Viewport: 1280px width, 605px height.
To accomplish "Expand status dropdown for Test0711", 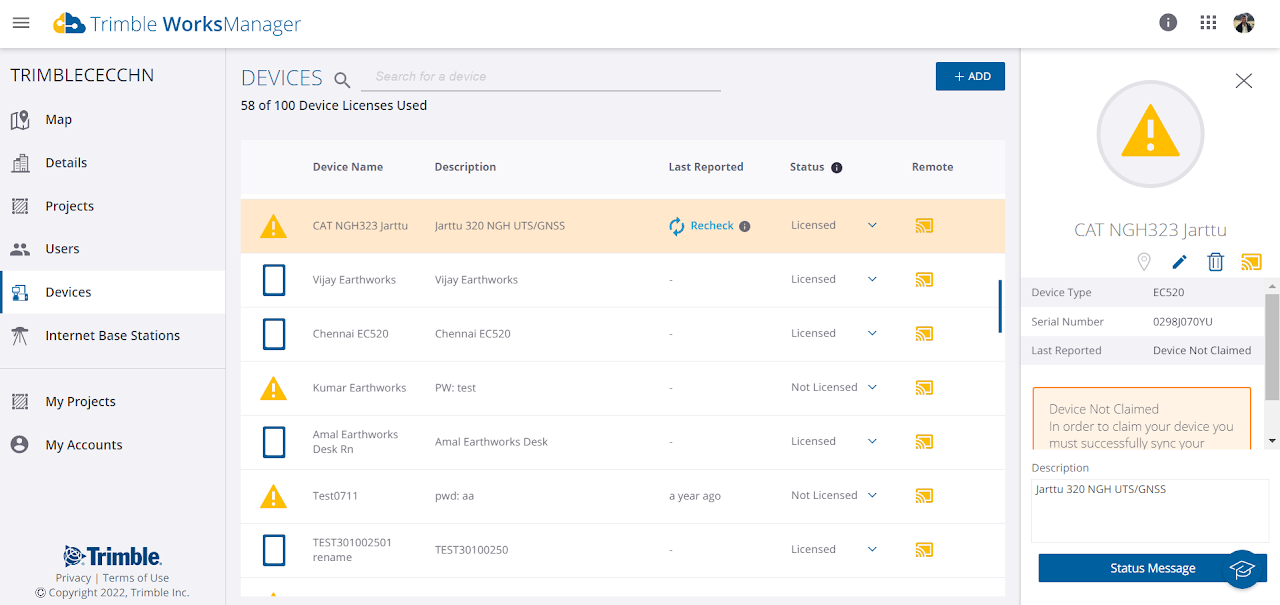I will [872, 496].
